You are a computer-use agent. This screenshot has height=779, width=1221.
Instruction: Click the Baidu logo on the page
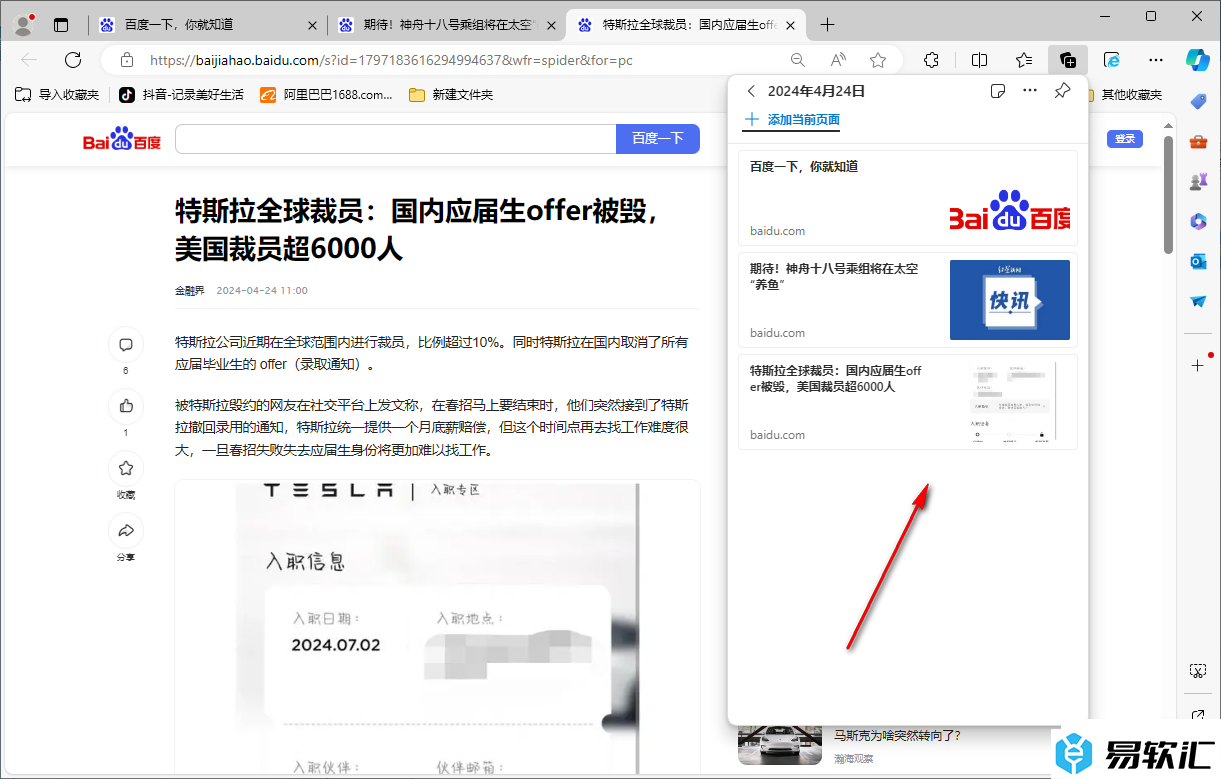(121, 139)
